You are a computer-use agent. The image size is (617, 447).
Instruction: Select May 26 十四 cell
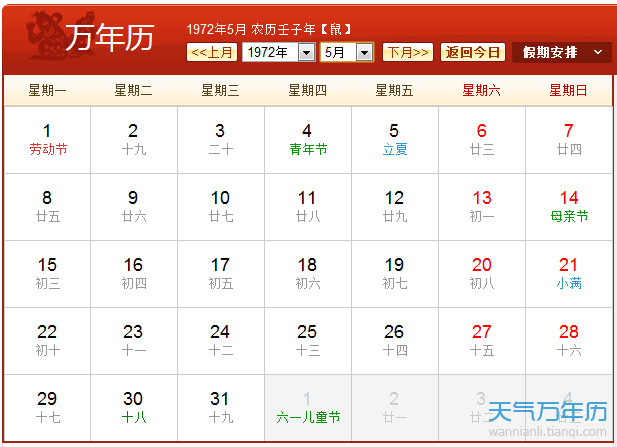[x=395, y=341]
